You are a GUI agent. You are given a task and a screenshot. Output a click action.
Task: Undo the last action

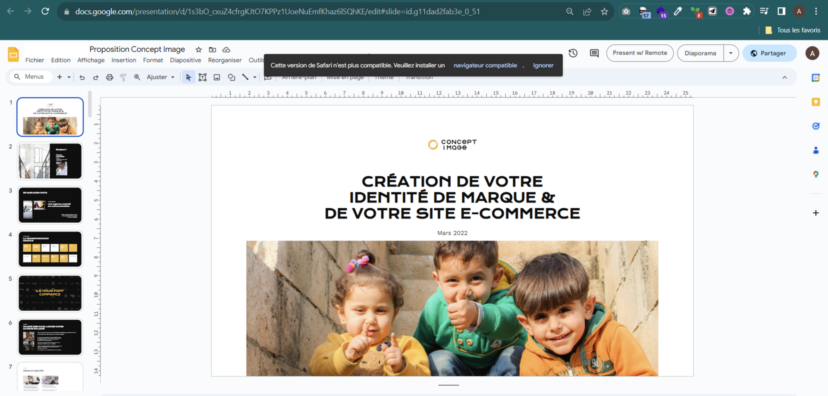click(x=82, y=77)
